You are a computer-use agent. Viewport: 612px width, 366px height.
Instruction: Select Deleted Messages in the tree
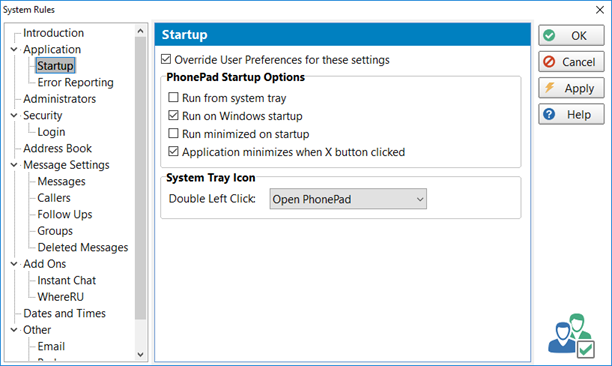(x=83, y=247)
